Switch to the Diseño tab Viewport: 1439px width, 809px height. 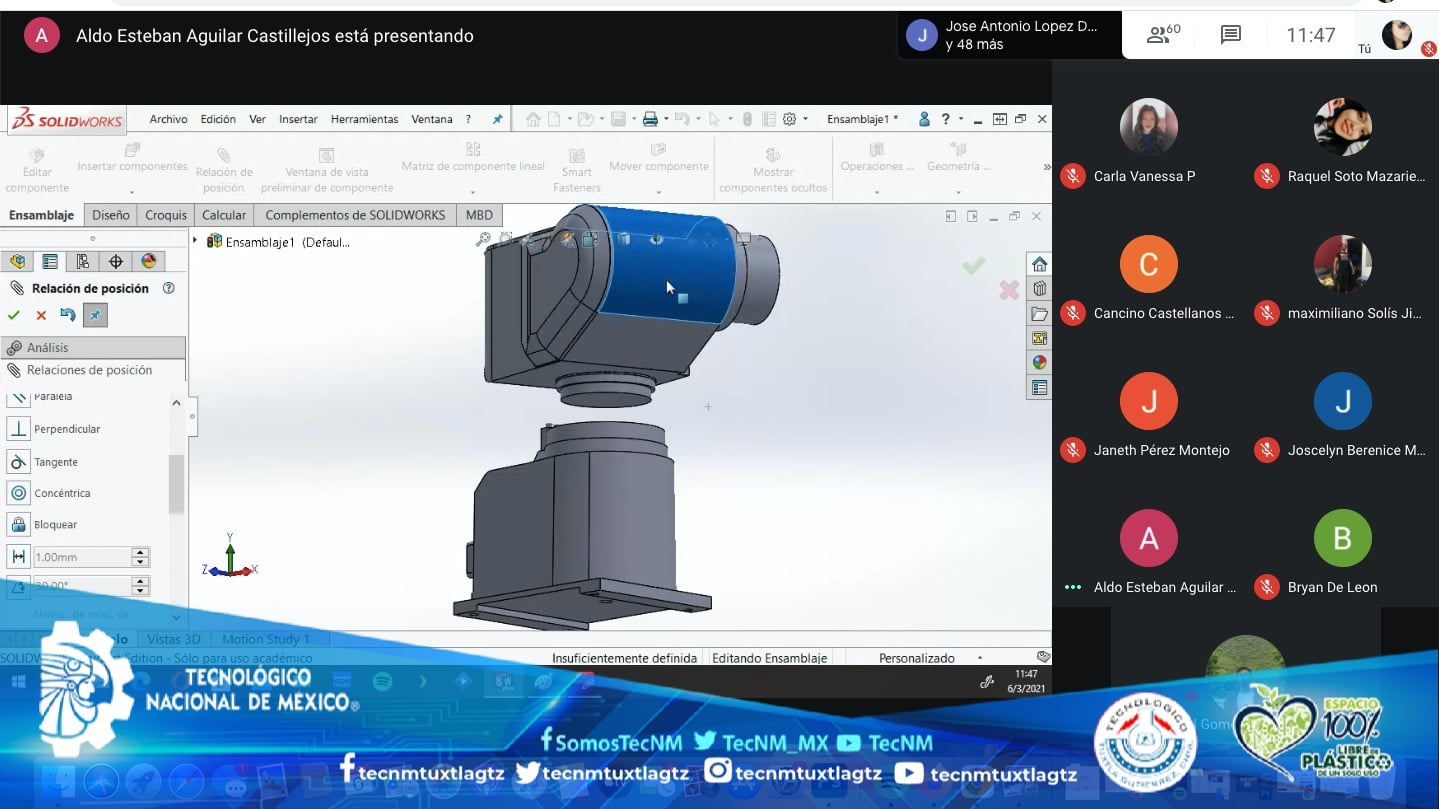[x=111, y=215]
